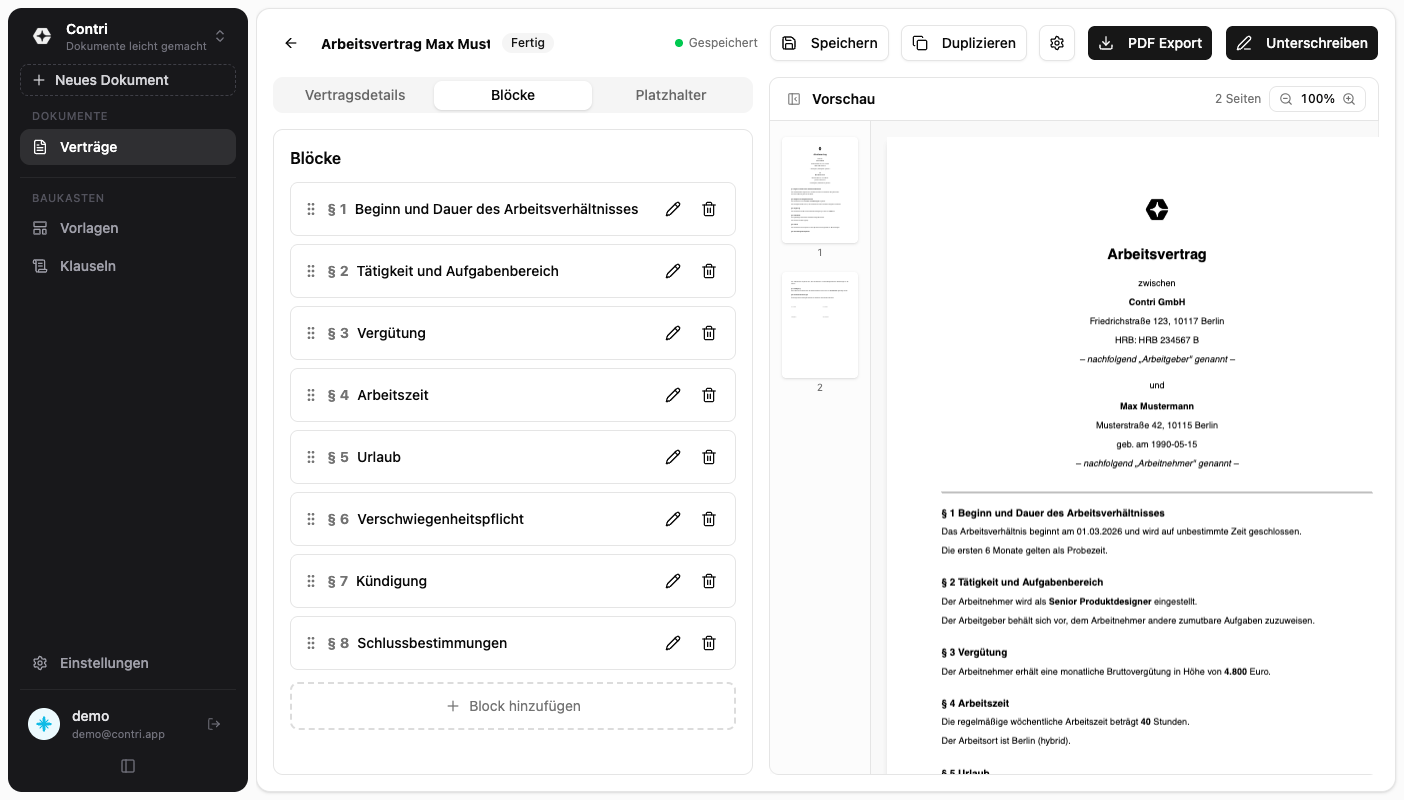Screen dimensions: 1404x800
Task: Delete the § 6 Verschwiegenheitspflicht block
Action: coord(709,519)
